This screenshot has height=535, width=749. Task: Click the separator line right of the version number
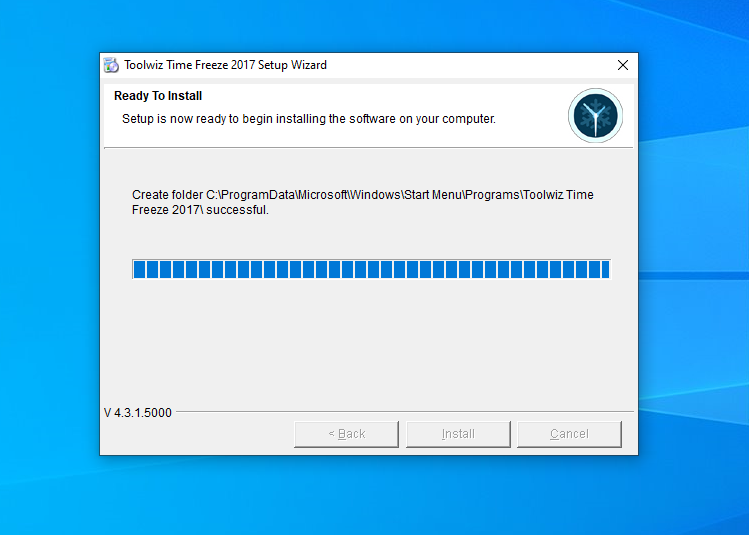(400, 411)
